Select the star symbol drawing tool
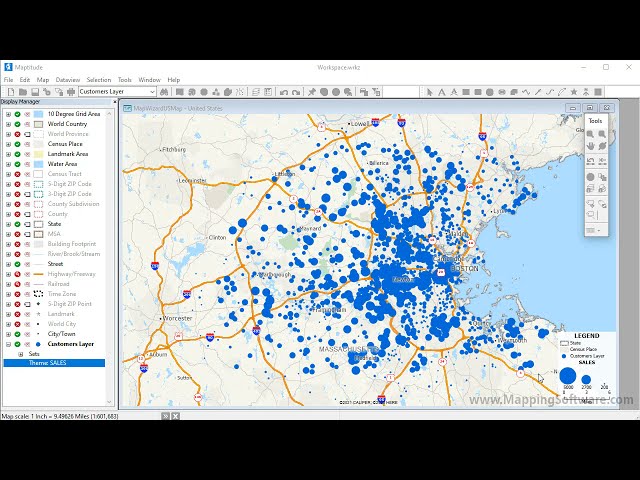The image size is (640, 480). pos(574,92)
